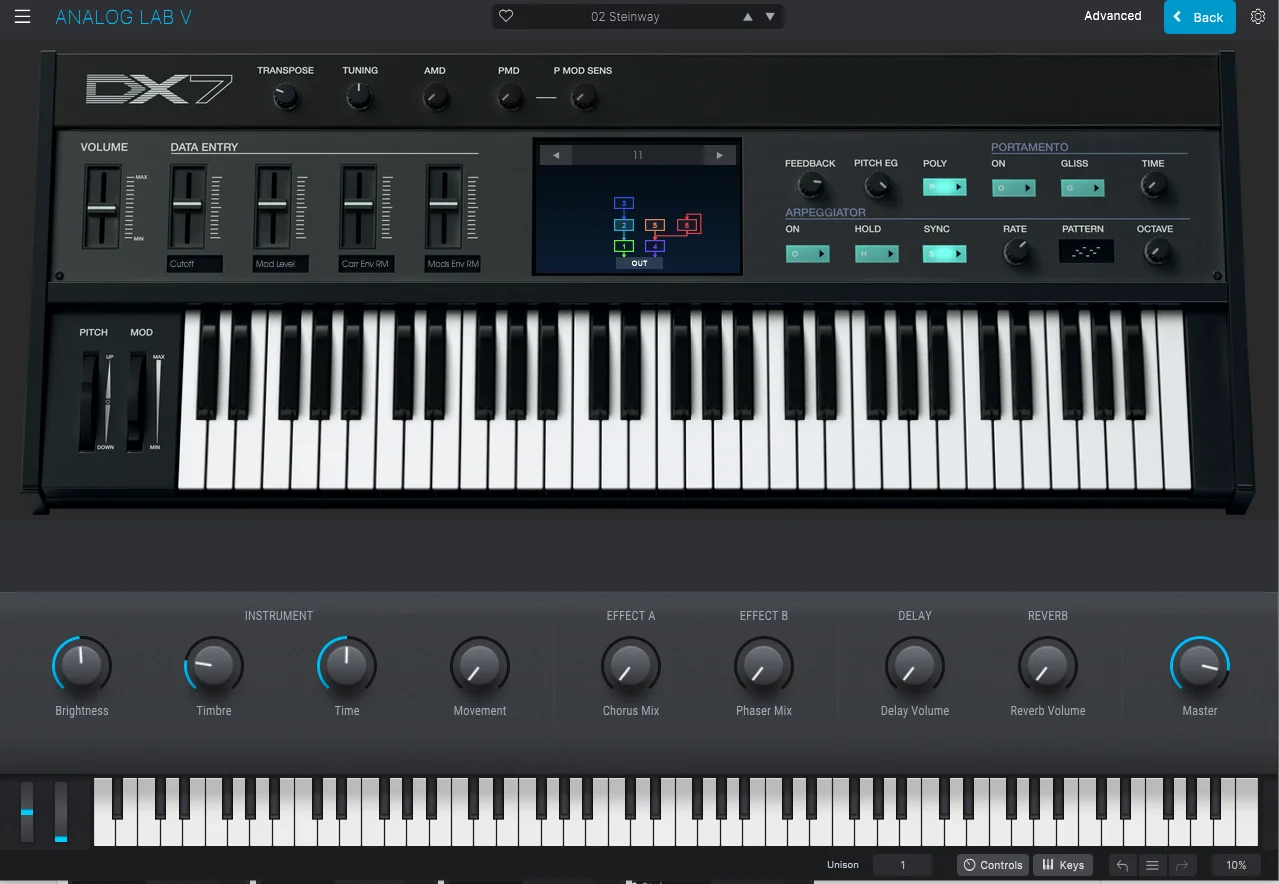The image size is (1279, 884).
Task: Click the PMD knob
Action: pyautogui.click(x=509, y=98)
